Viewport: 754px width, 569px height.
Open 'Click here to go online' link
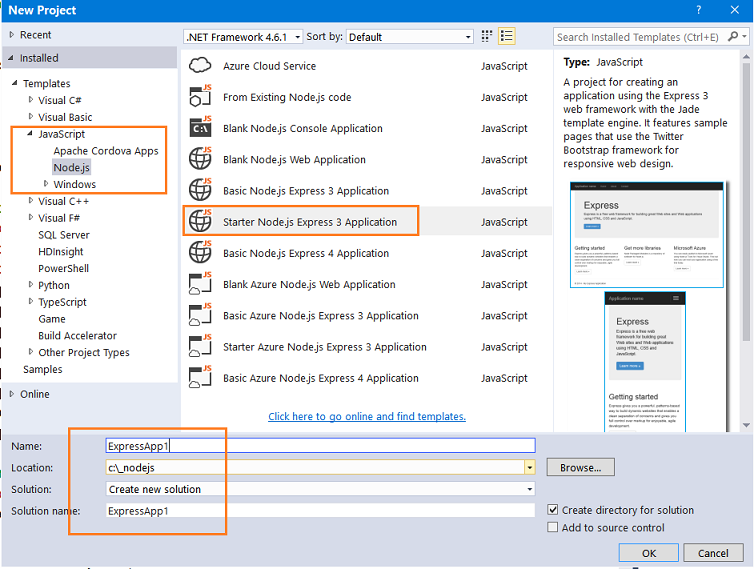pyautogui.click(x=367, y=417)
